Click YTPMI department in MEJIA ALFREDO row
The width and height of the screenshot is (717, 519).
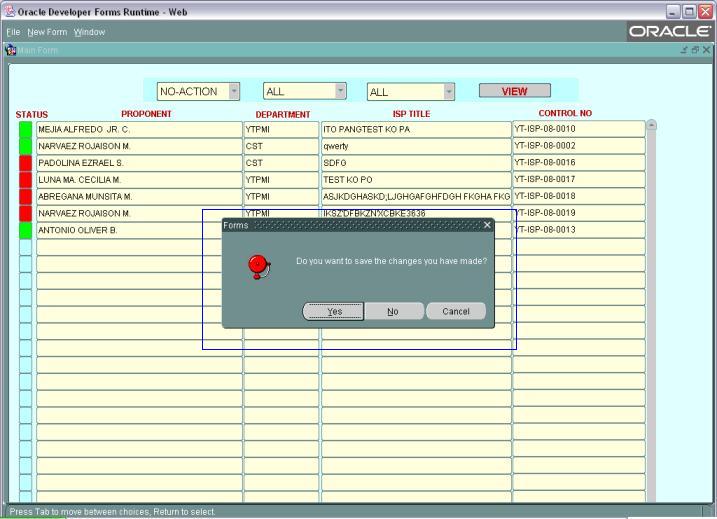coord(281,129)
